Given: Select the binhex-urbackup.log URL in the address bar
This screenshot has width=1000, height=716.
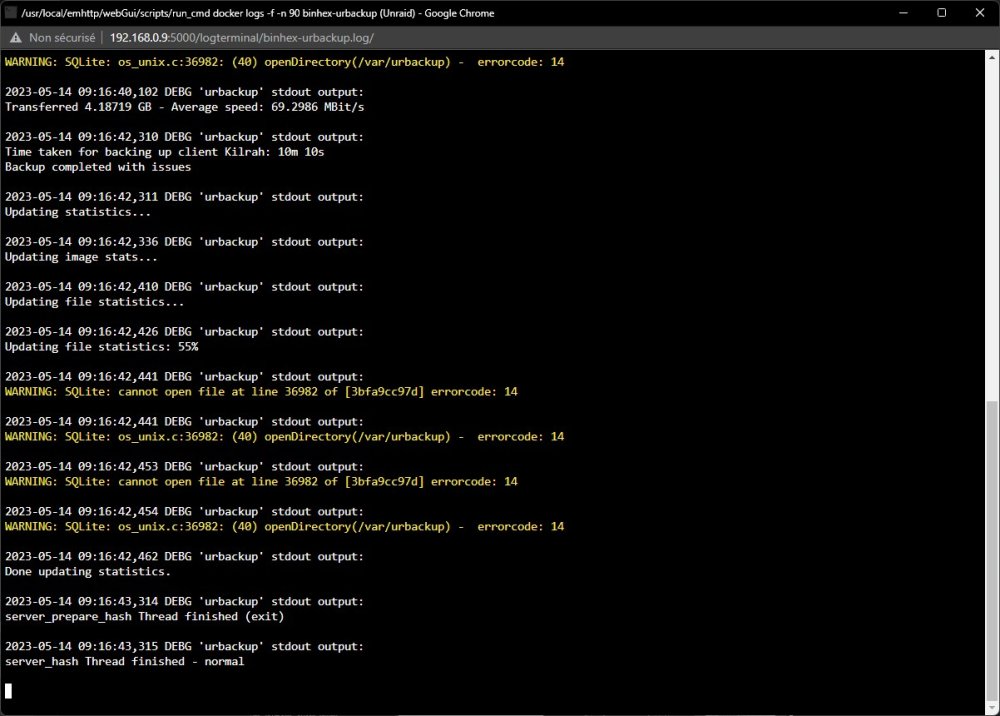Looking at the screenshot, I should click(x=242, y=38).
